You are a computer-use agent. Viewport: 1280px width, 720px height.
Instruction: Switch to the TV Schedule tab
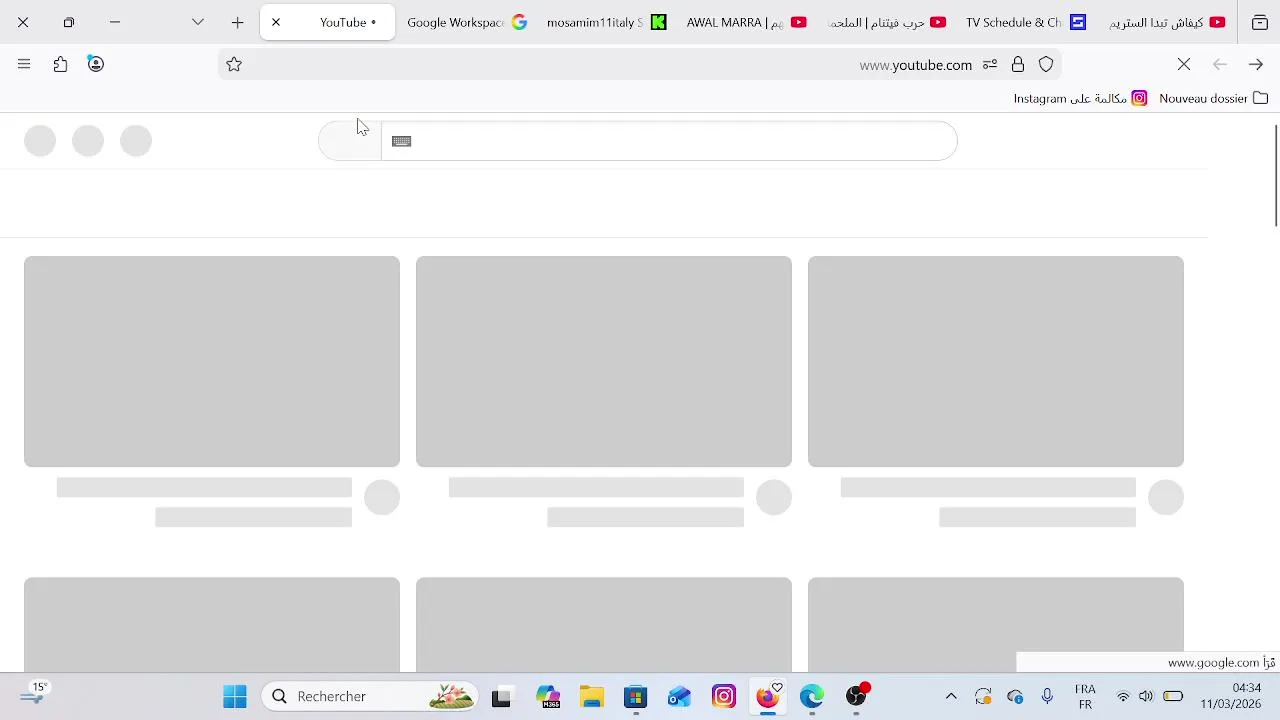click(1025, 22)
